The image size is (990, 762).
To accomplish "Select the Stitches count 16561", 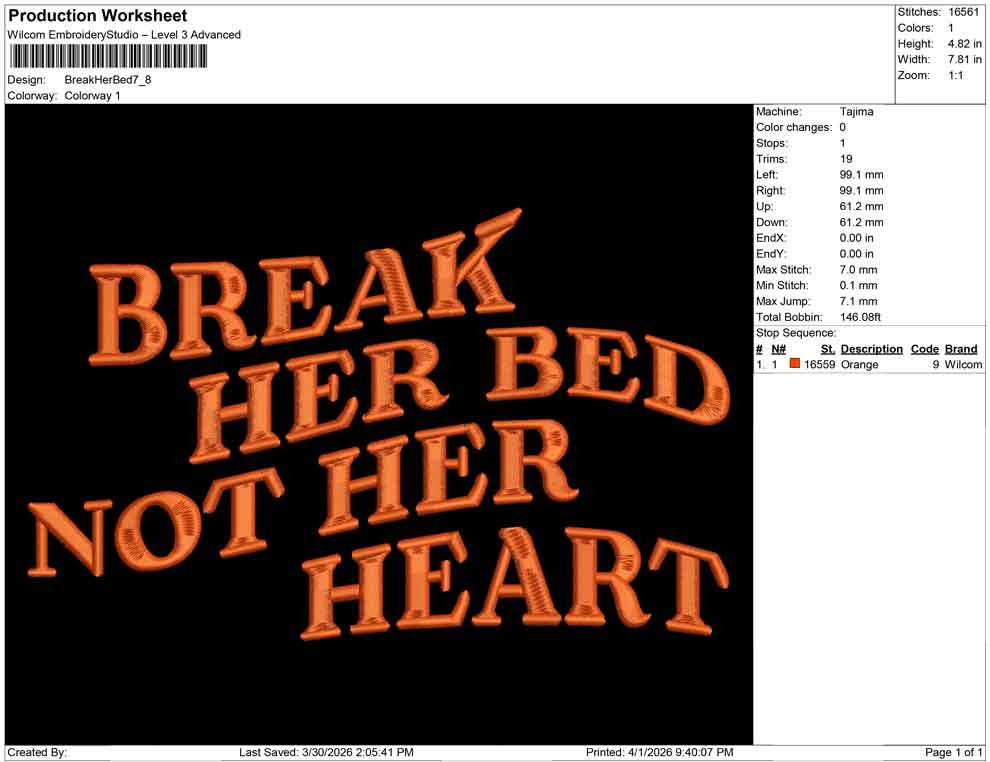I will click(x=962, y=12).
